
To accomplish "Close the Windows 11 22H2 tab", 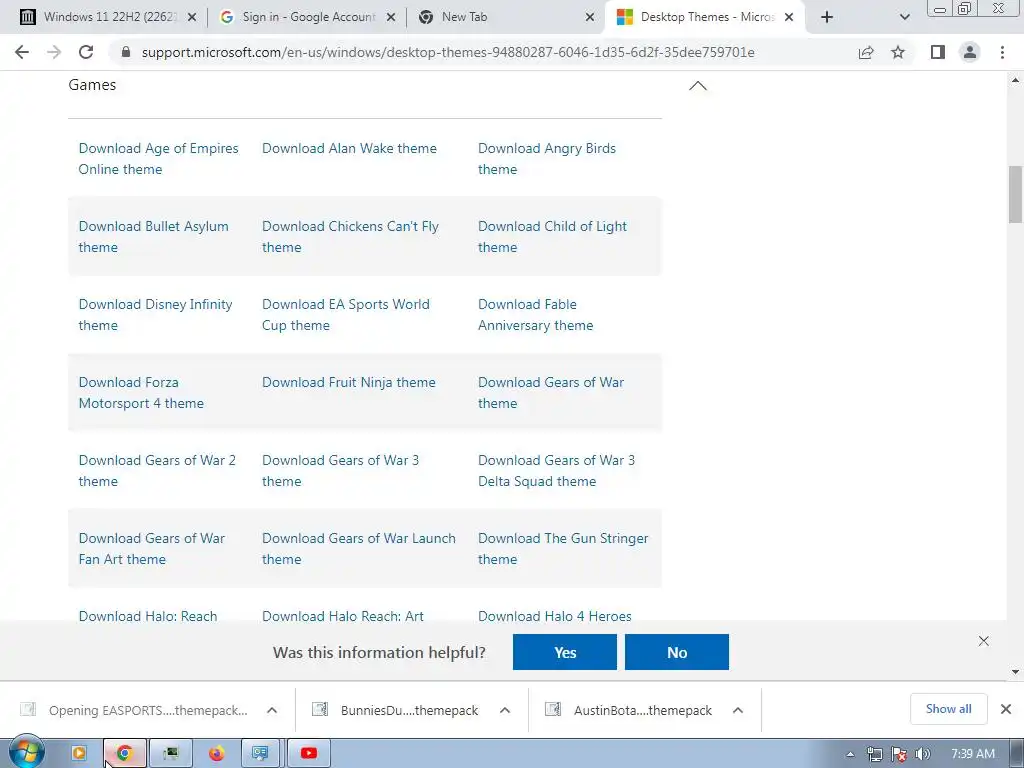I will tap(192, 18).
